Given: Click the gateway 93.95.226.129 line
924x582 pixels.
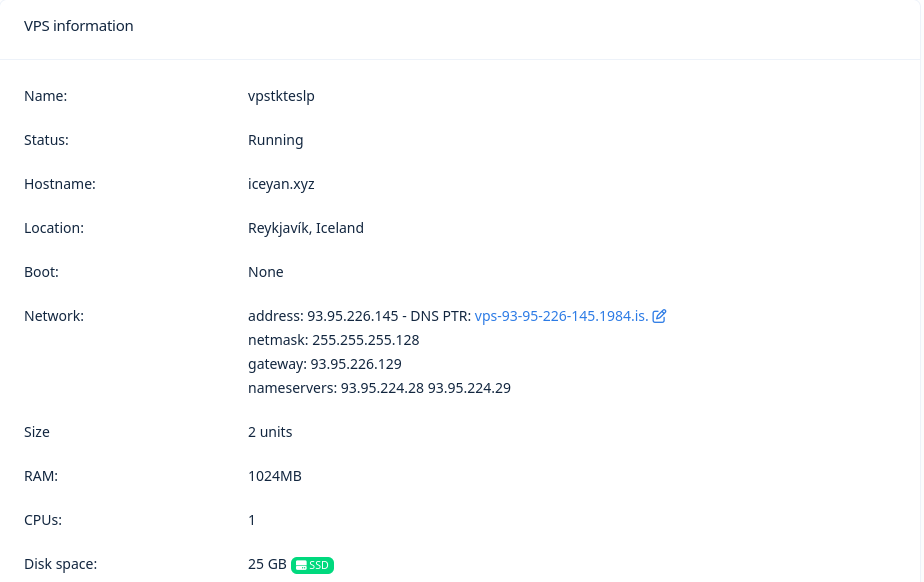Looking at the screenshot, I should pyautogui.click(x=324, y=364).
